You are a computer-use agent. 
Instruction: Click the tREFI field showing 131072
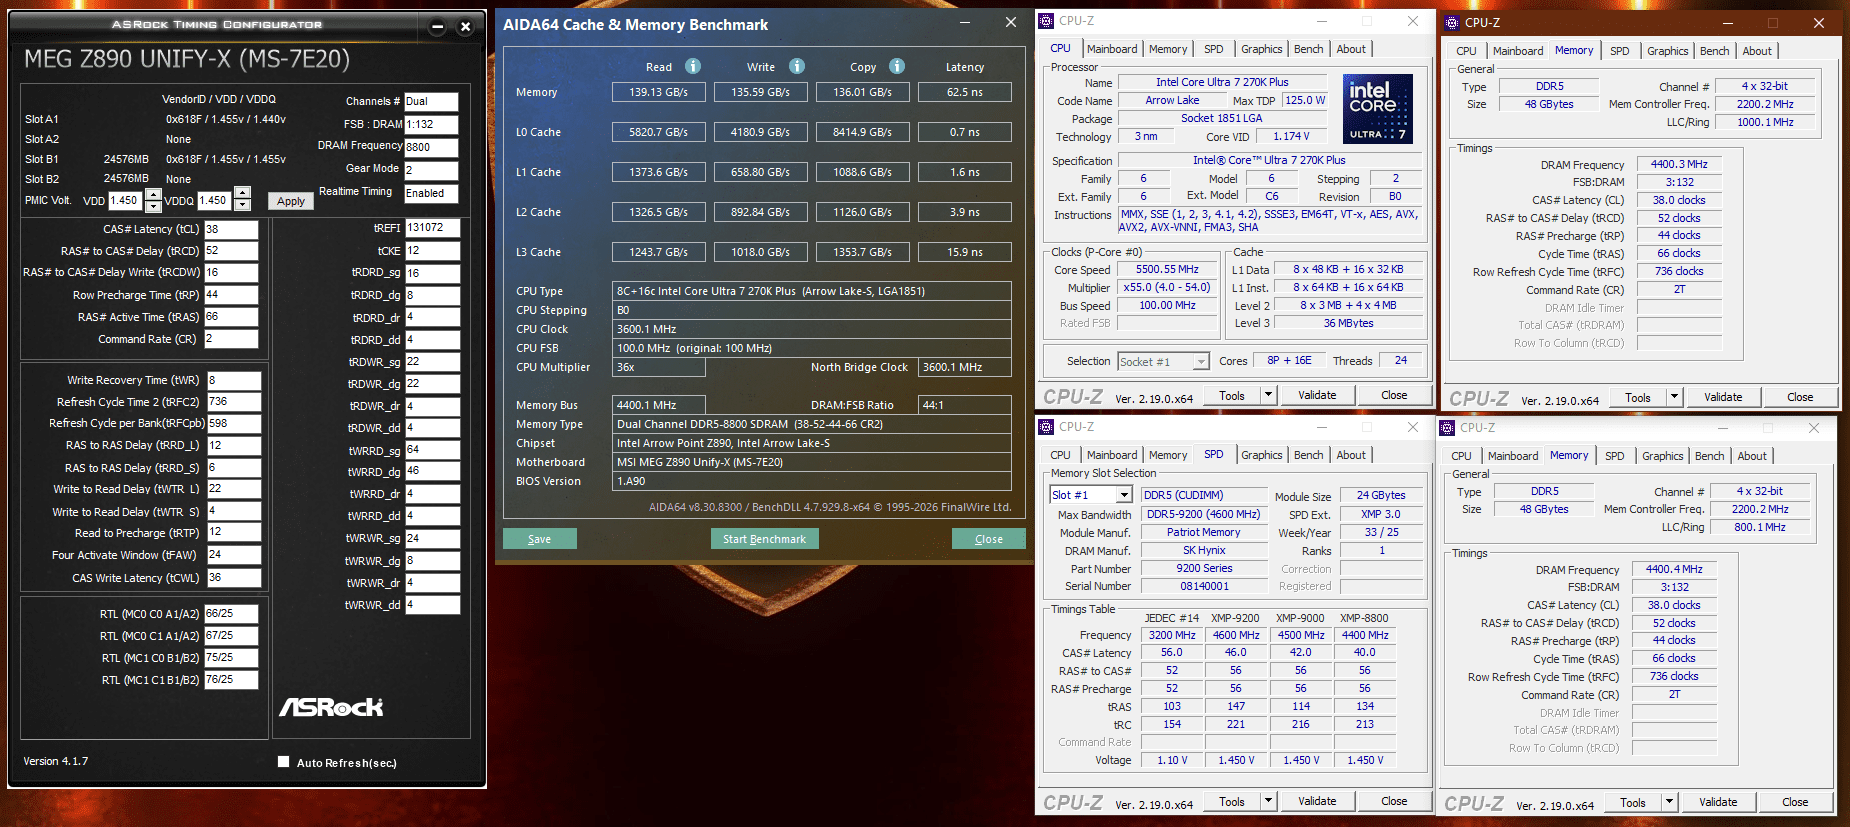pos(432,228)
